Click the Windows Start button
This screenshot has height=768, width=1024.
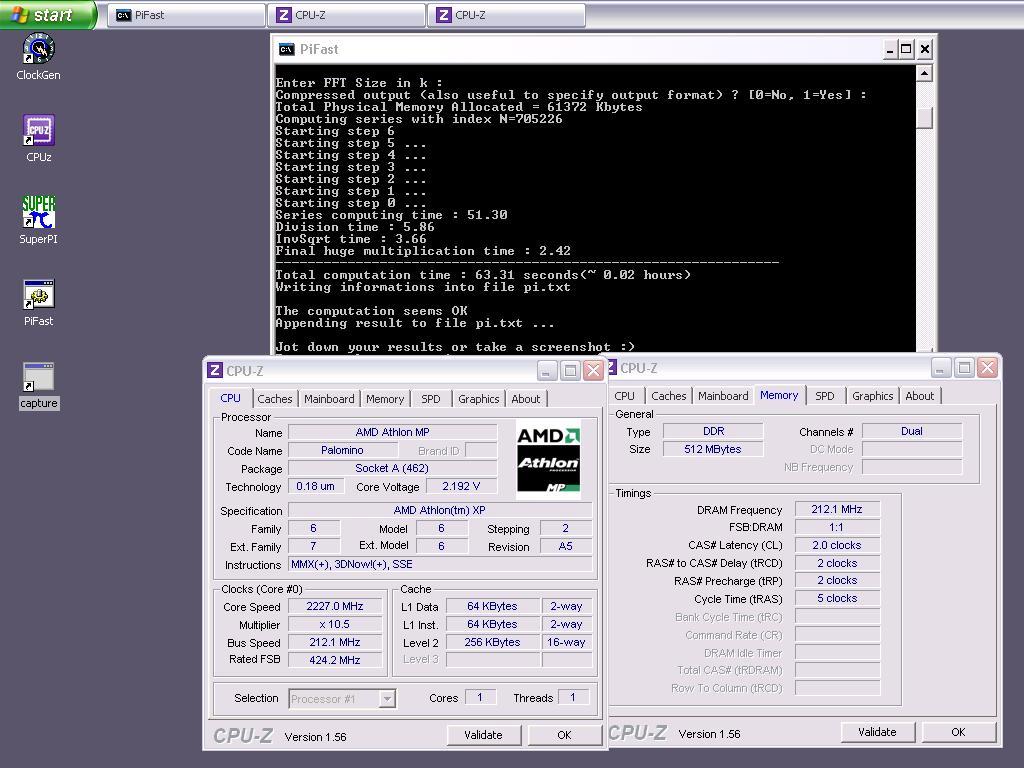click(48, 14)
